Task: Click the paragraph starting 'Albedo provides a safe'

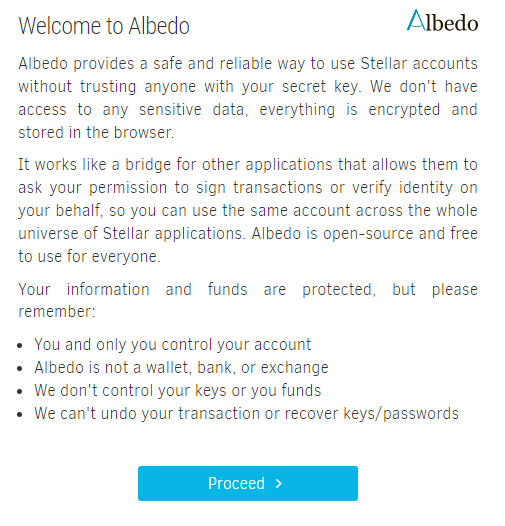Action: pyautogui.click(x=248, y=98)
